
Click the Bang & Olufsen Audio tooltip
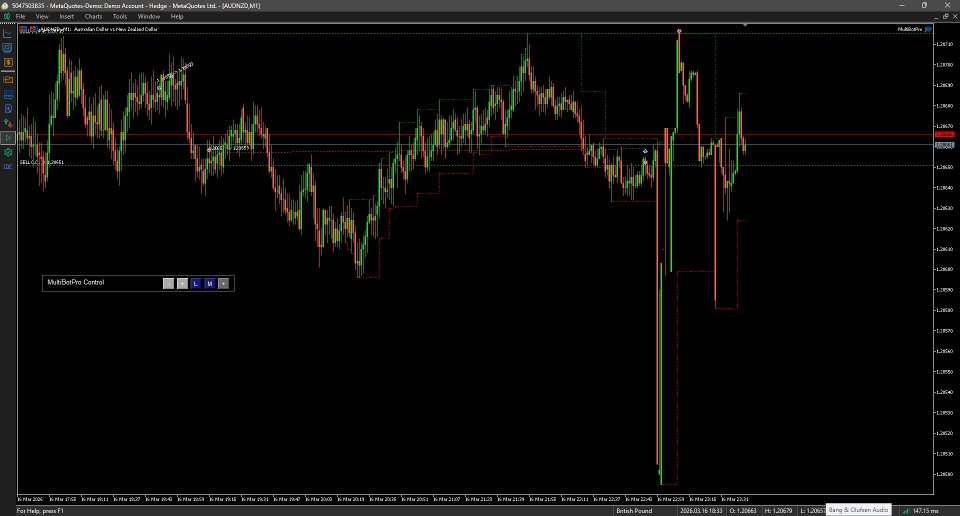pos(858,510)
